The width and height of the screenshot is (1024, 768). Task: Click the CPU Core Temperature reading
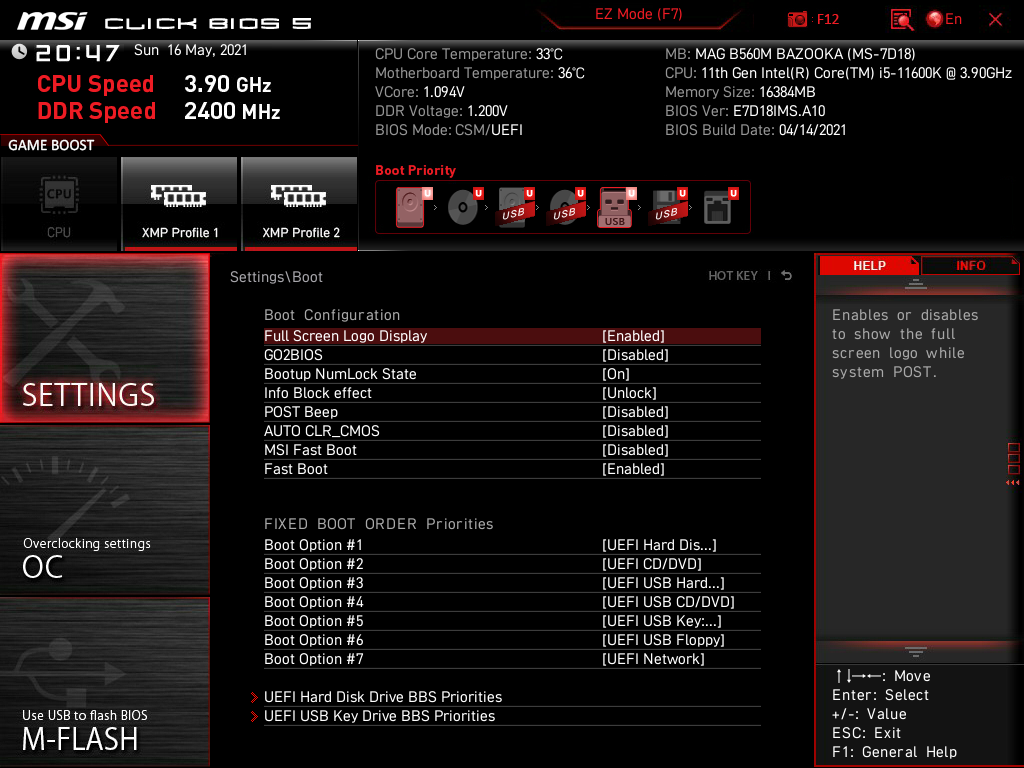click(469, 54)
